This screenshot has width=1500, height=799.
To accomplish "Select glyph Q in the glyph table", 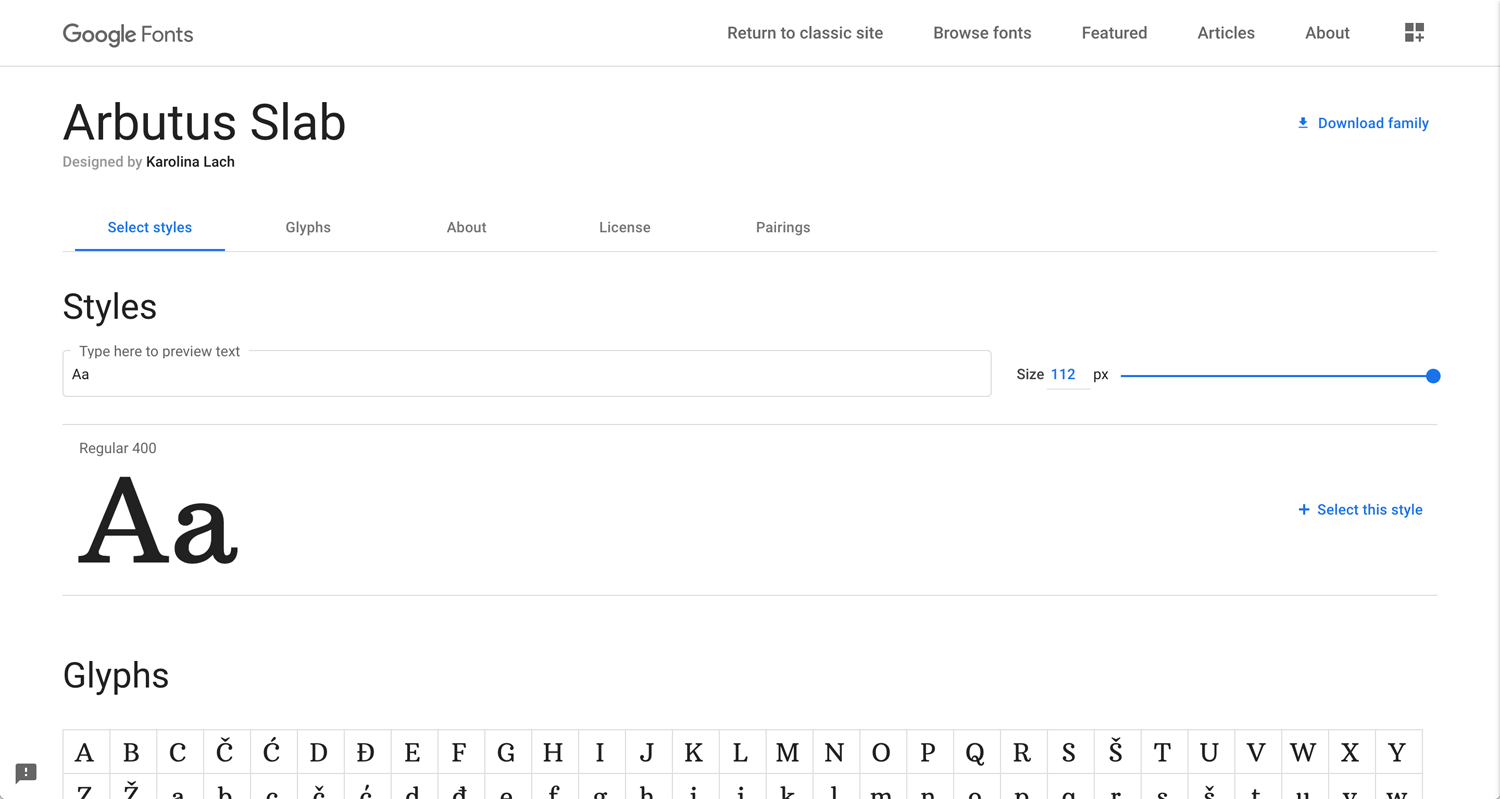I will (x=977, y=752).
